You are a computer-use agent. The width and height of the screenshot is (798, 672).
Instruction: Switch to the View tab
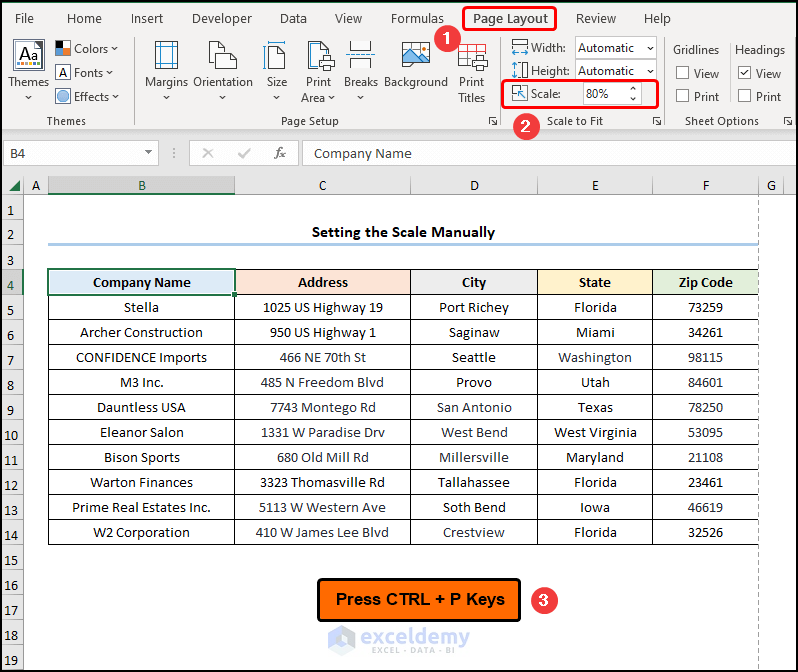click(x=348, y=19)
